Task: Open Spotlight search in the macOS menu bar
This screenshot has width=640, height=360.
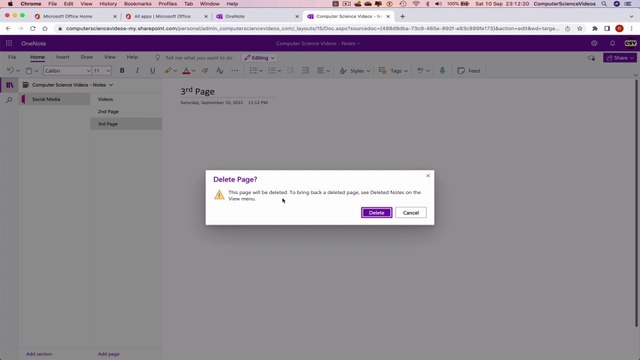Action: (604, 4)
